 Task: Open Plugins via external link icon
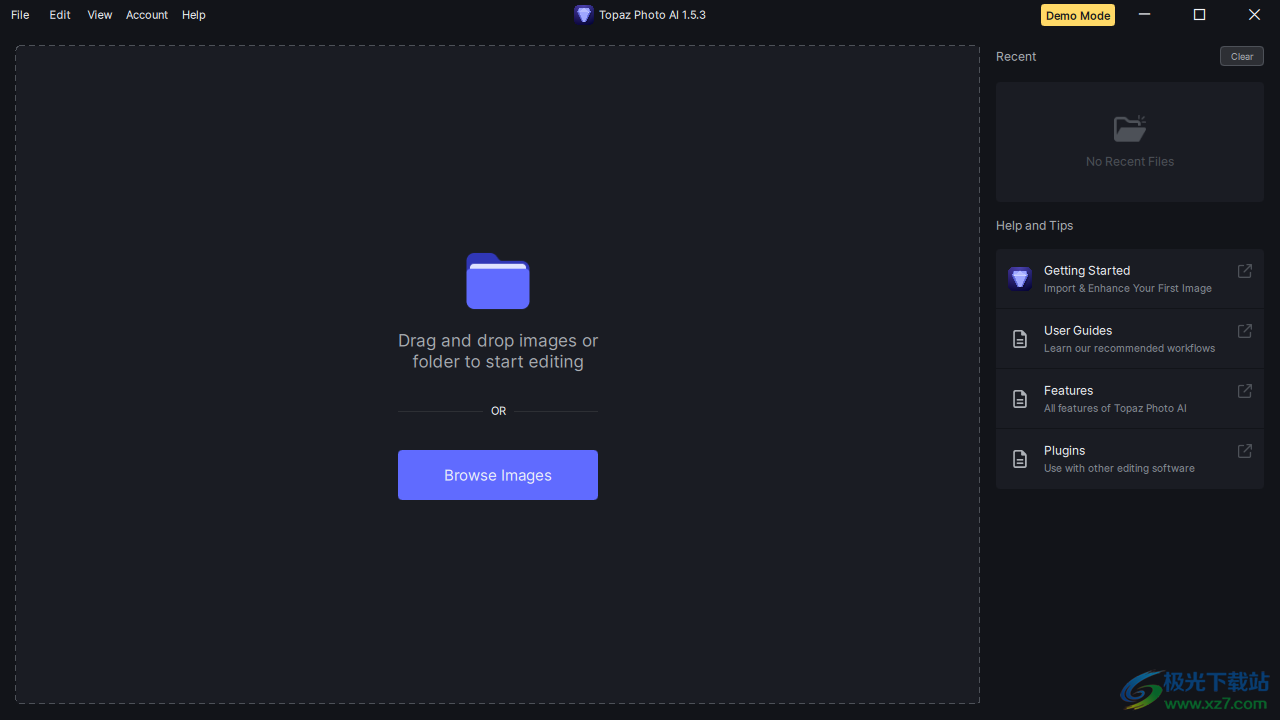pos(1245,451)
